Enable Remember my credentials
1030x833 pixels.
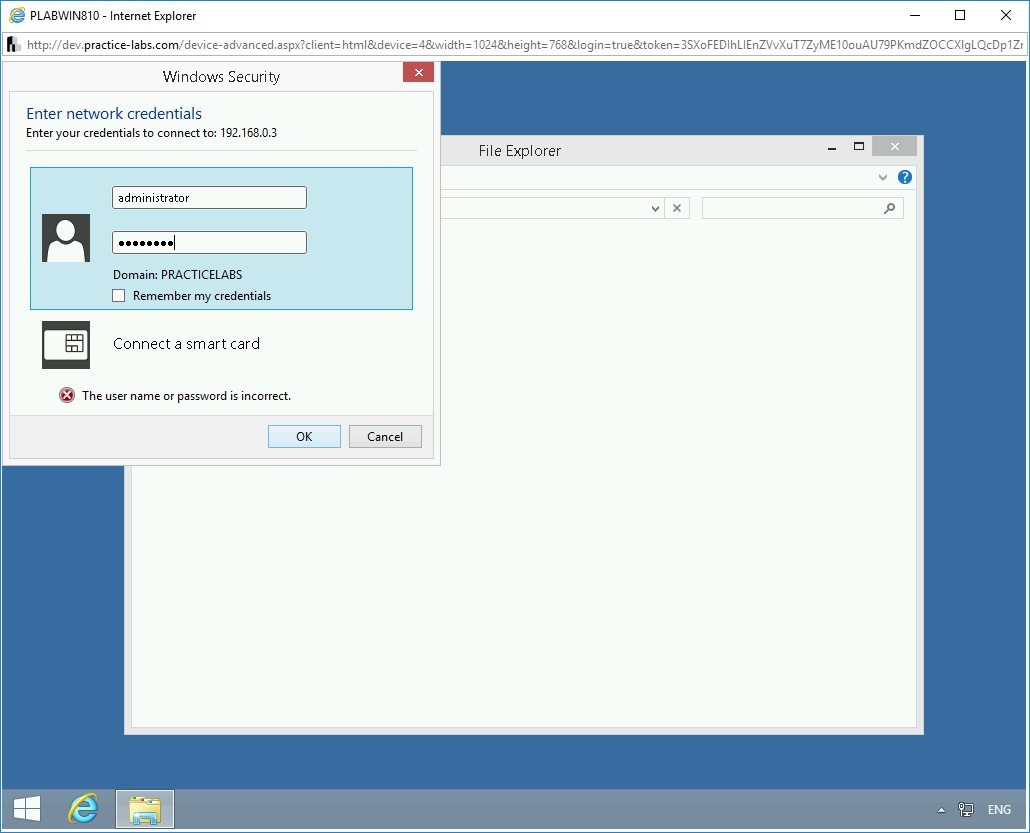coord(118,295)
